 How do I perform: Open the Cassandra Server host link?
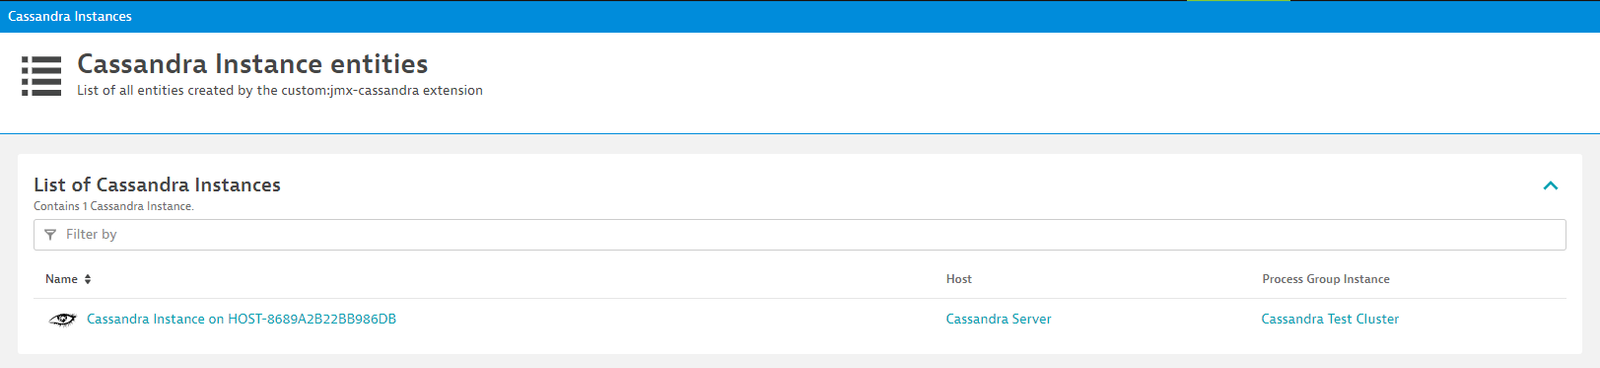pos(998,319)
